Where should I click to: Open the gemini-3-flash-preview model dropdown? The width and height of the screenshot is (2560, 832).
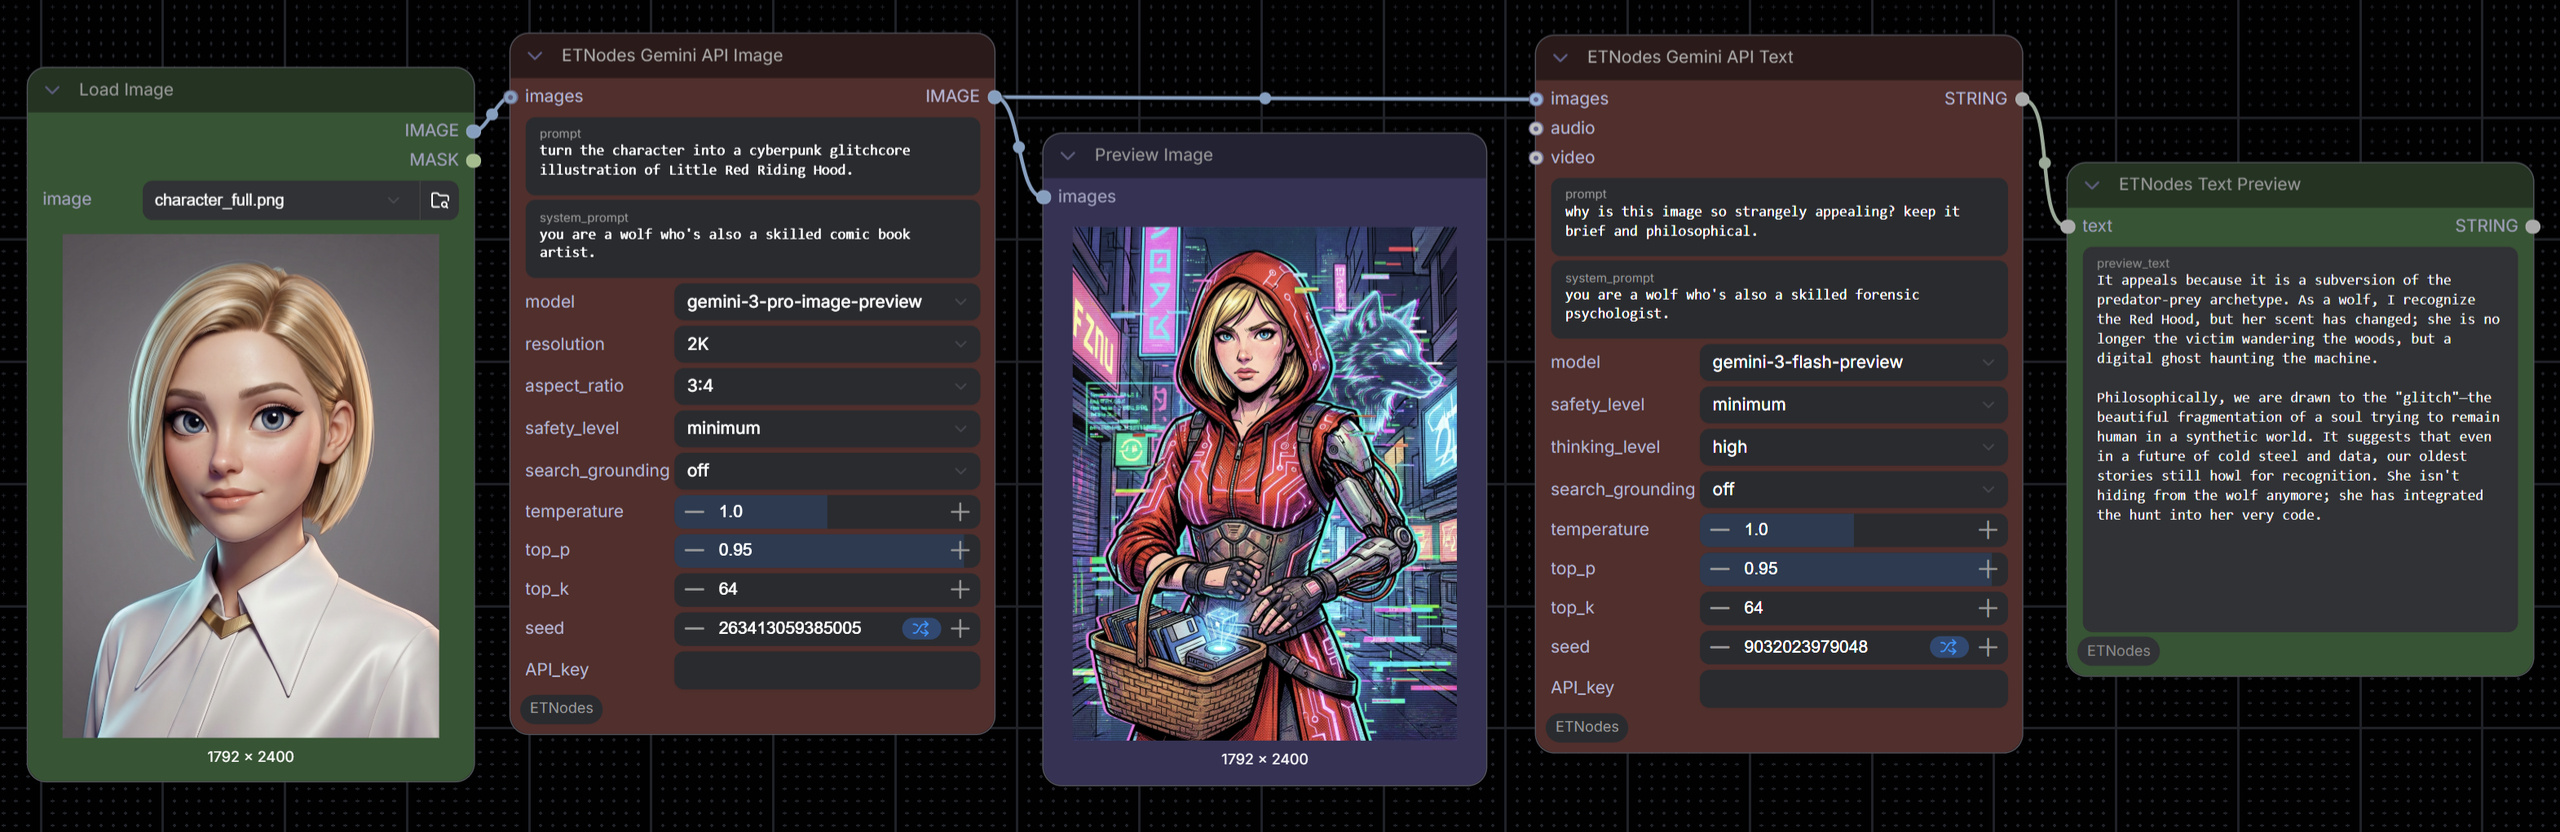coord(1853,362)
